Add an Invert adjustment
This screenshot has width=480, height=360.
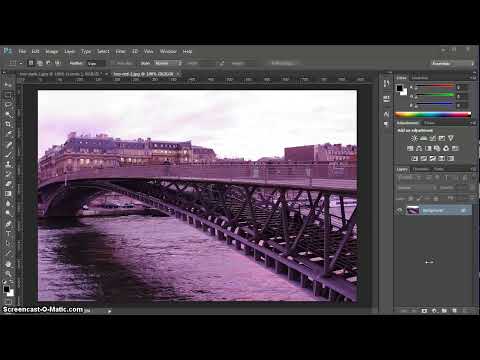pos(414,158)
